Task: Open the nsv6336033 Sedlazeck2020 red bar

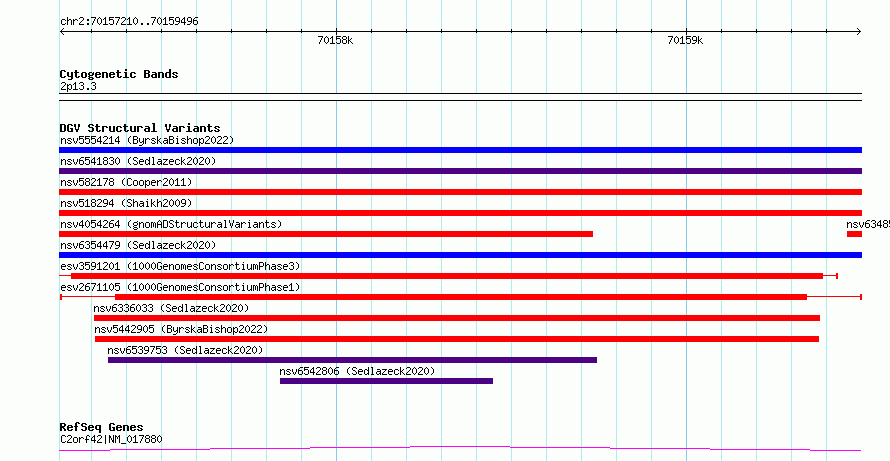Action: click(x=457, y=318)
